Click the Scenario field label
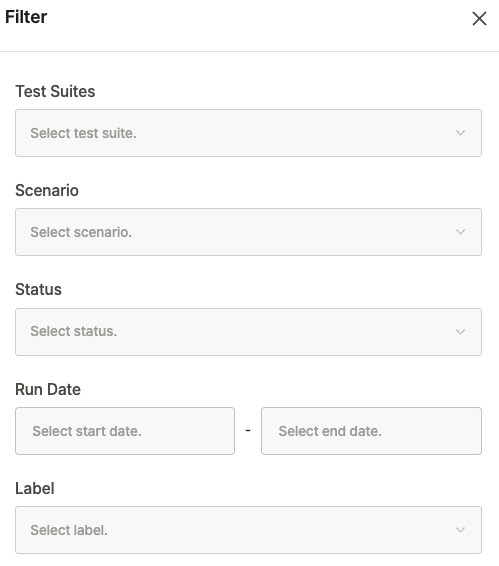The height and width of the screenshot is (566, 499). click(x=47, y=190)
